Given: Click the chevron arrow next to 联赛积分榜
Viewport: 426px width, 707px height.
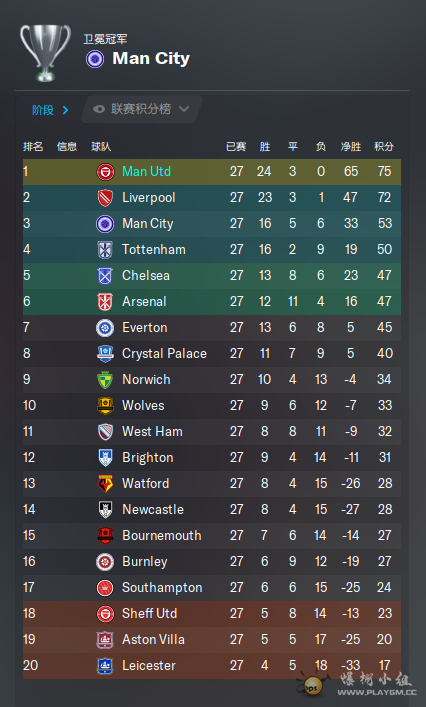Looking at the screenshot, I should [x=183, y=109].
